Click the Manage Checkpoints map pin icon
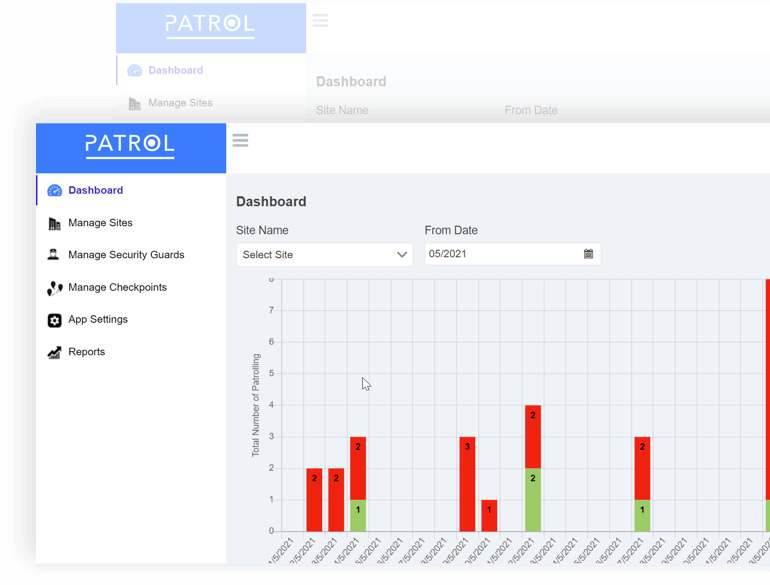Viewport: 770px width, 585px height. tap(55, 288)
